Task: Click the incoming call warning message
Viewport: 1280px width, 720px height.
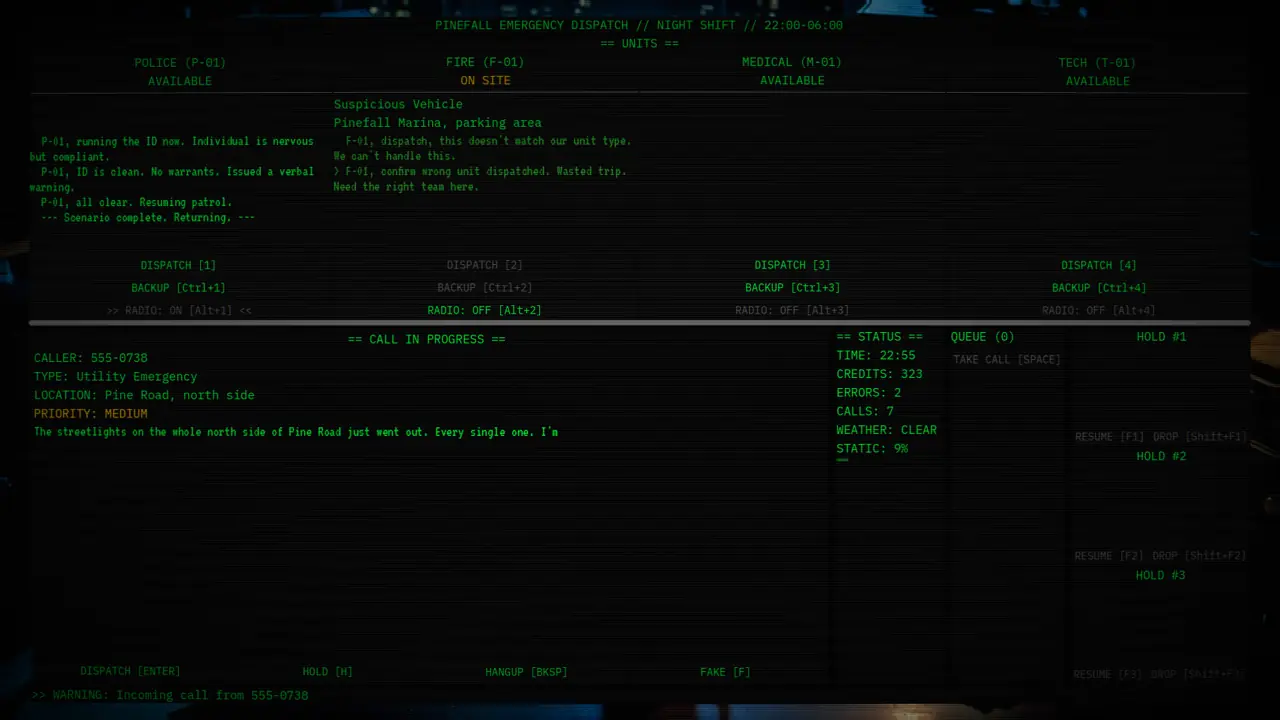Action: click(x=170, y=695)
